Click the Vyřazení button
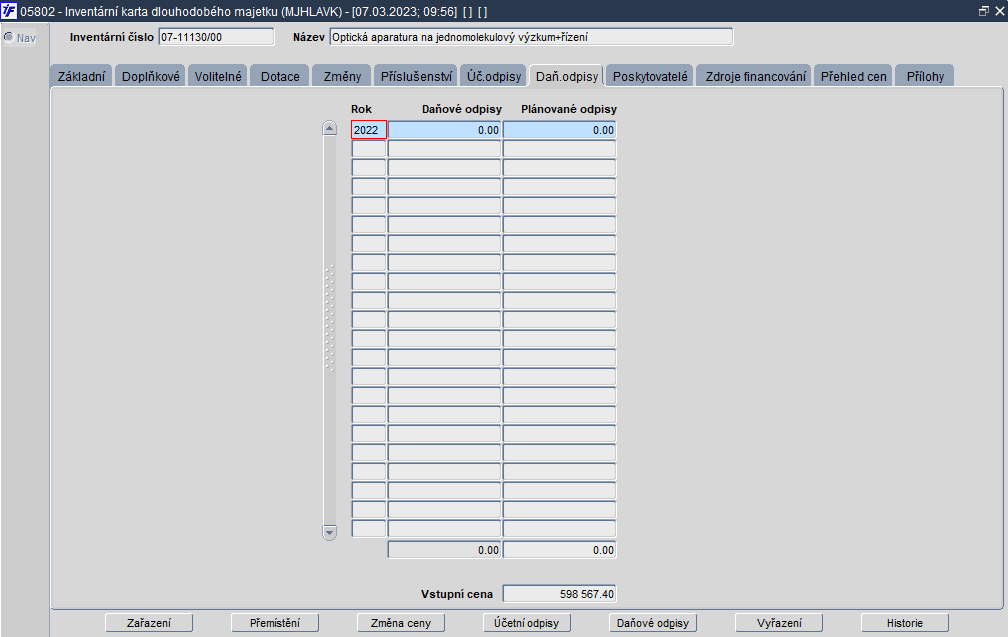The height and width of the screenshot is (637, 1008). 779,623
